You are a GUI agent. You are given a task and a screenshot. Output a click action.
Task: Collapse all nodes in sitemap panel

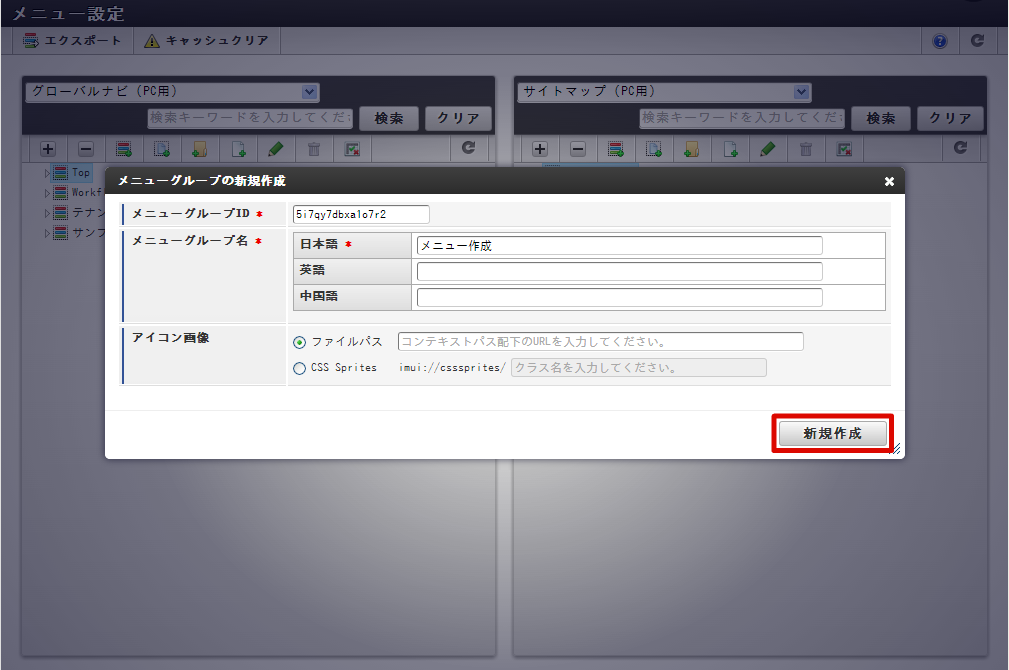pyautogui.click(x=578, y=149)
